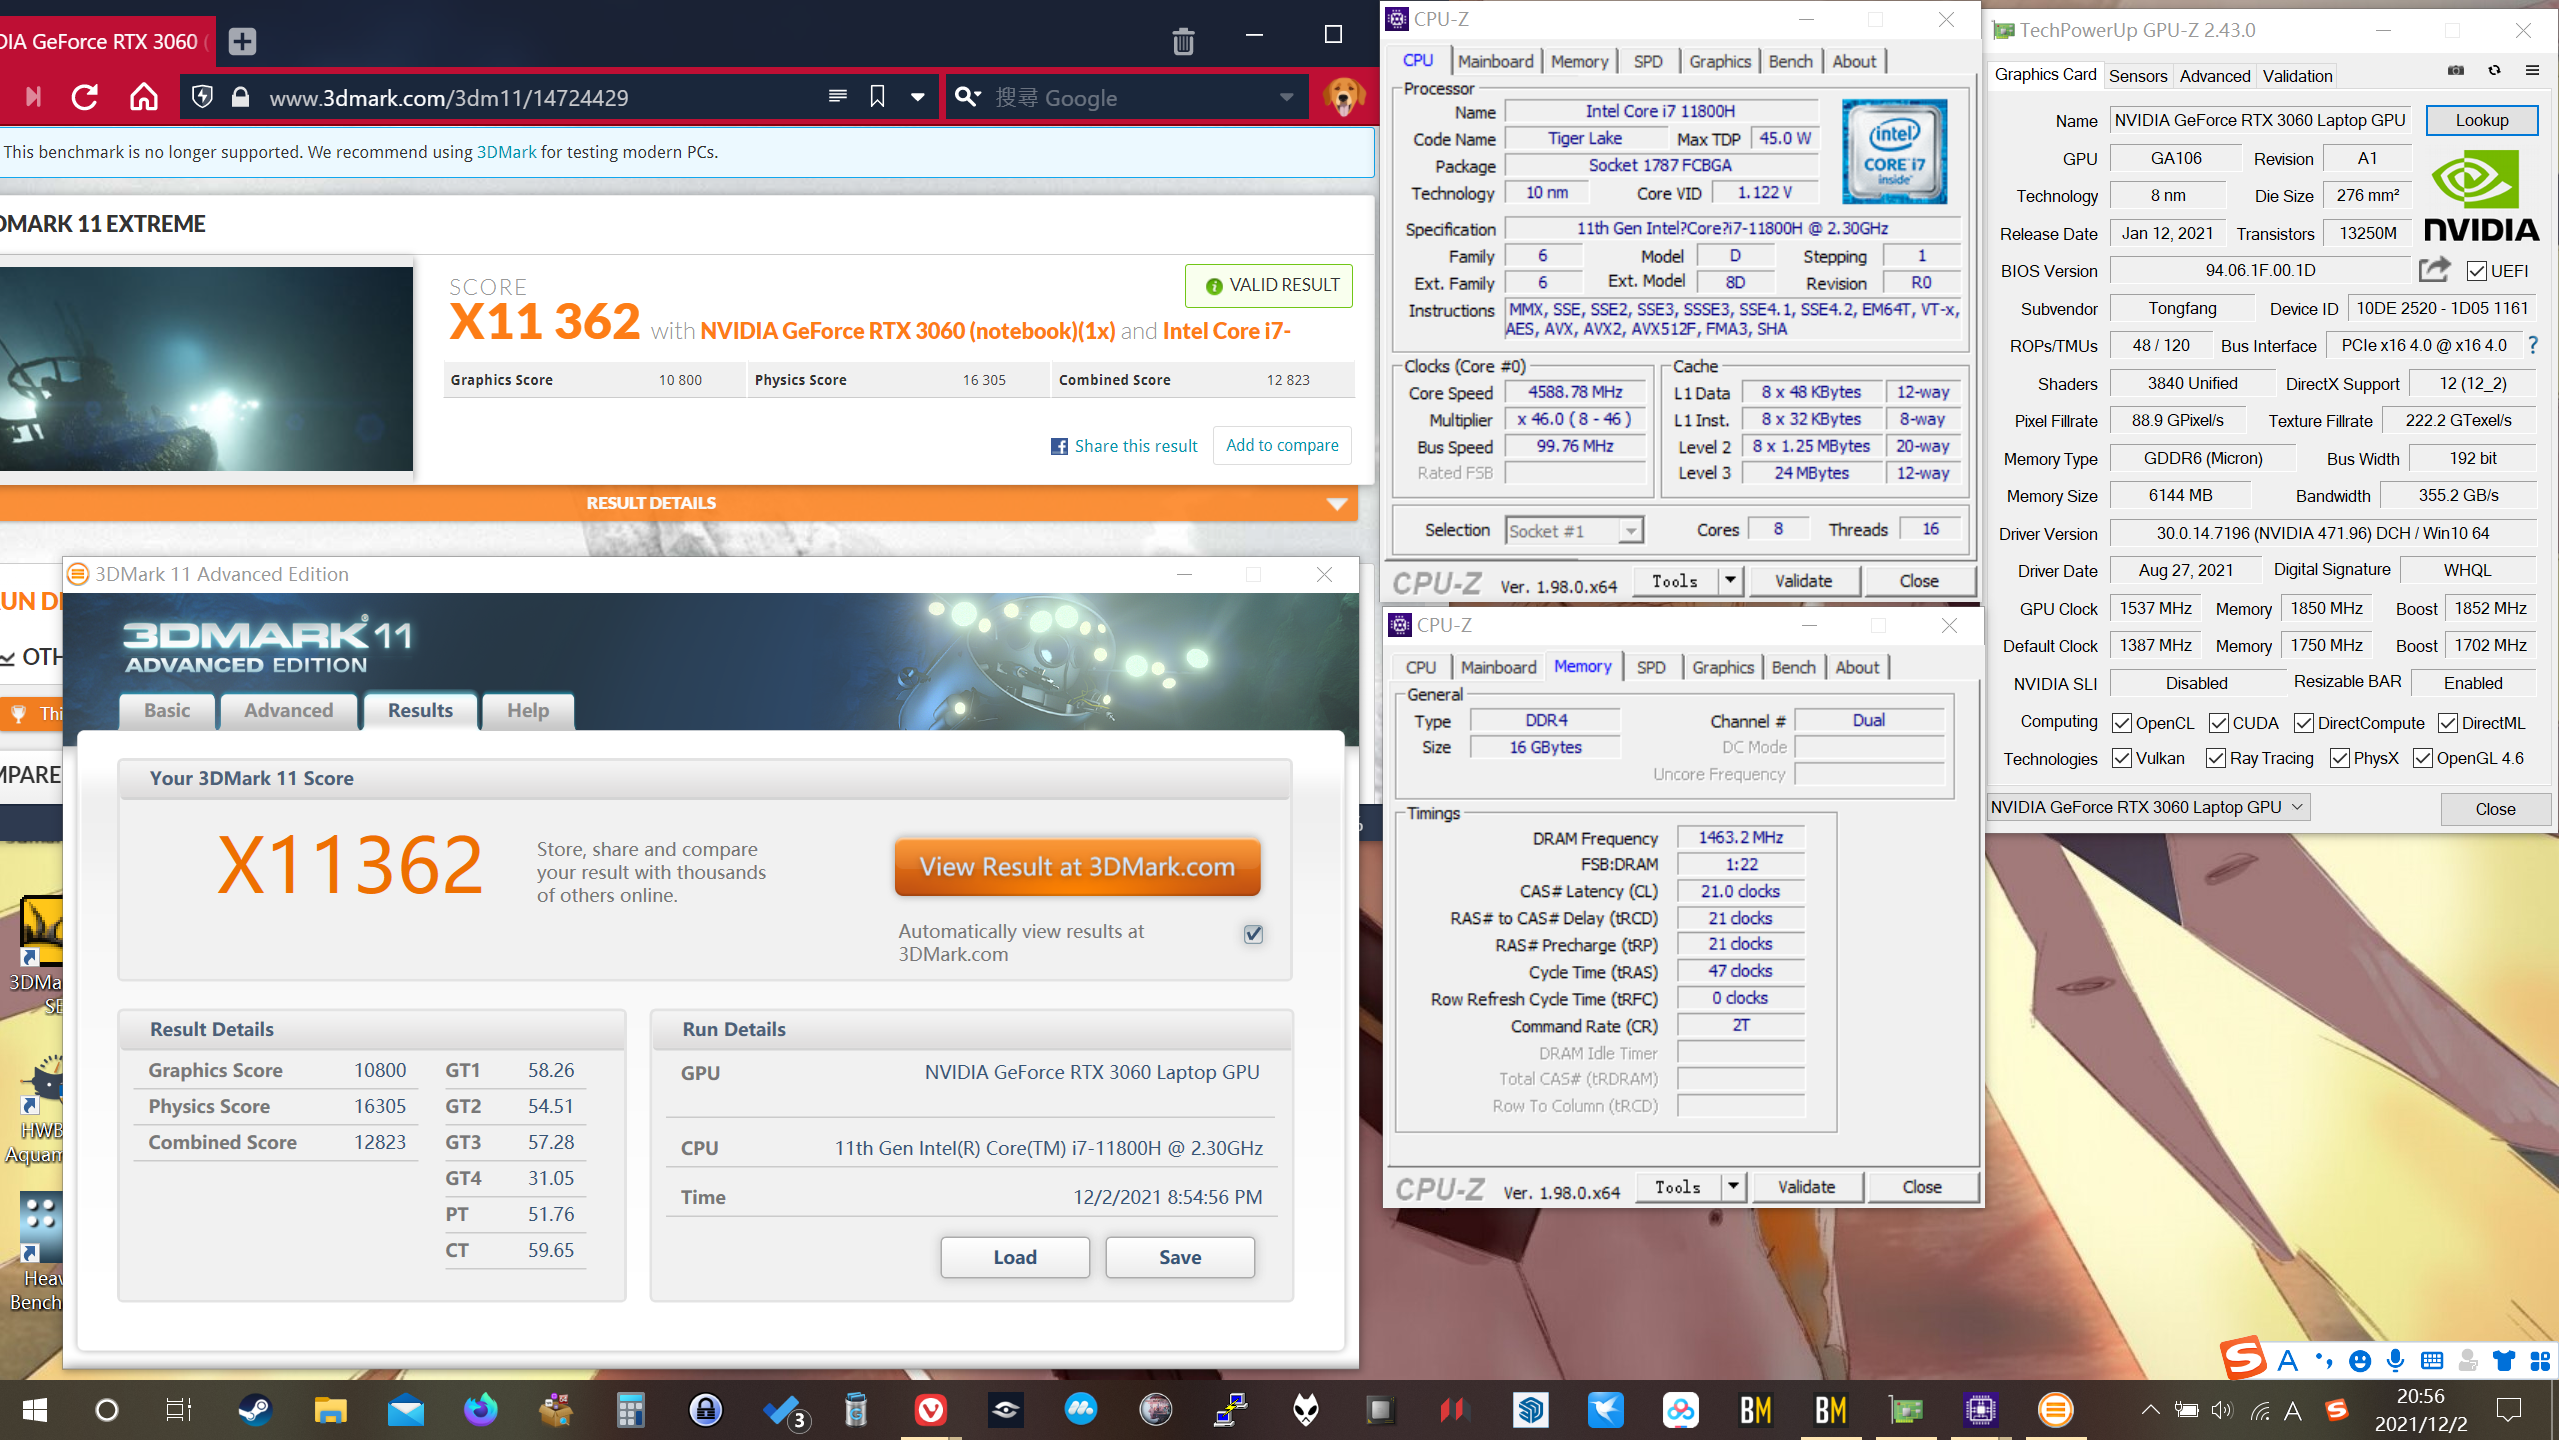Bookmark the current 3DMark page

(x=877, y=97)
